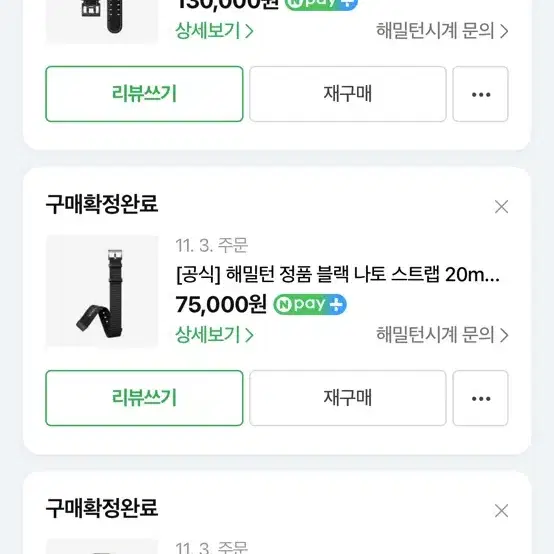Click the 75,000원 price text
This screenshot has width=554, height=554.
pyautogui.click(x=221, y=304)
